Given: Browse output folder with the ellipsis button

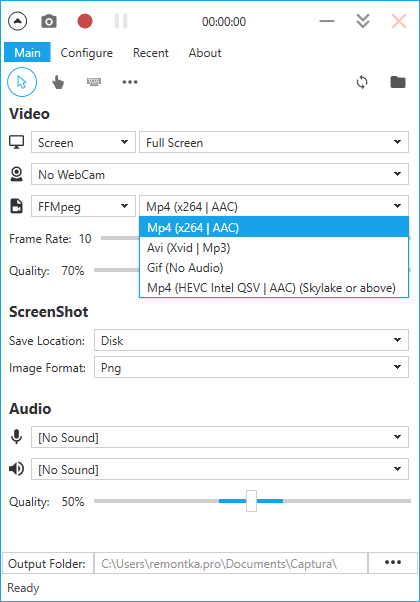Looking at the screenshot, I should 393,562.
